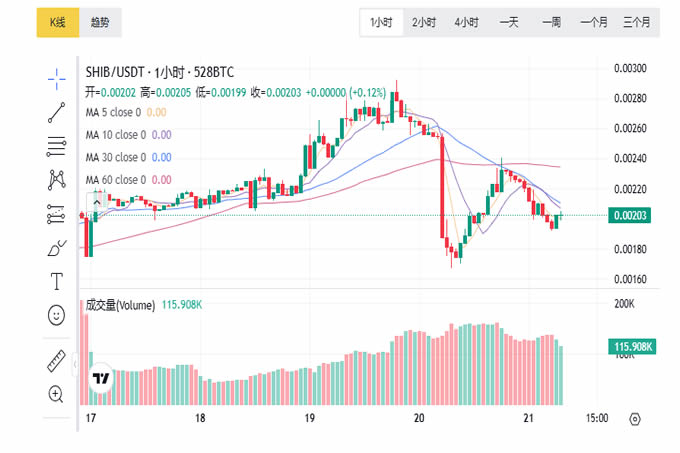This screenshot has height=453, width=680.
Task: Choose the pattern drawing tool
Action: coord(56,180)
